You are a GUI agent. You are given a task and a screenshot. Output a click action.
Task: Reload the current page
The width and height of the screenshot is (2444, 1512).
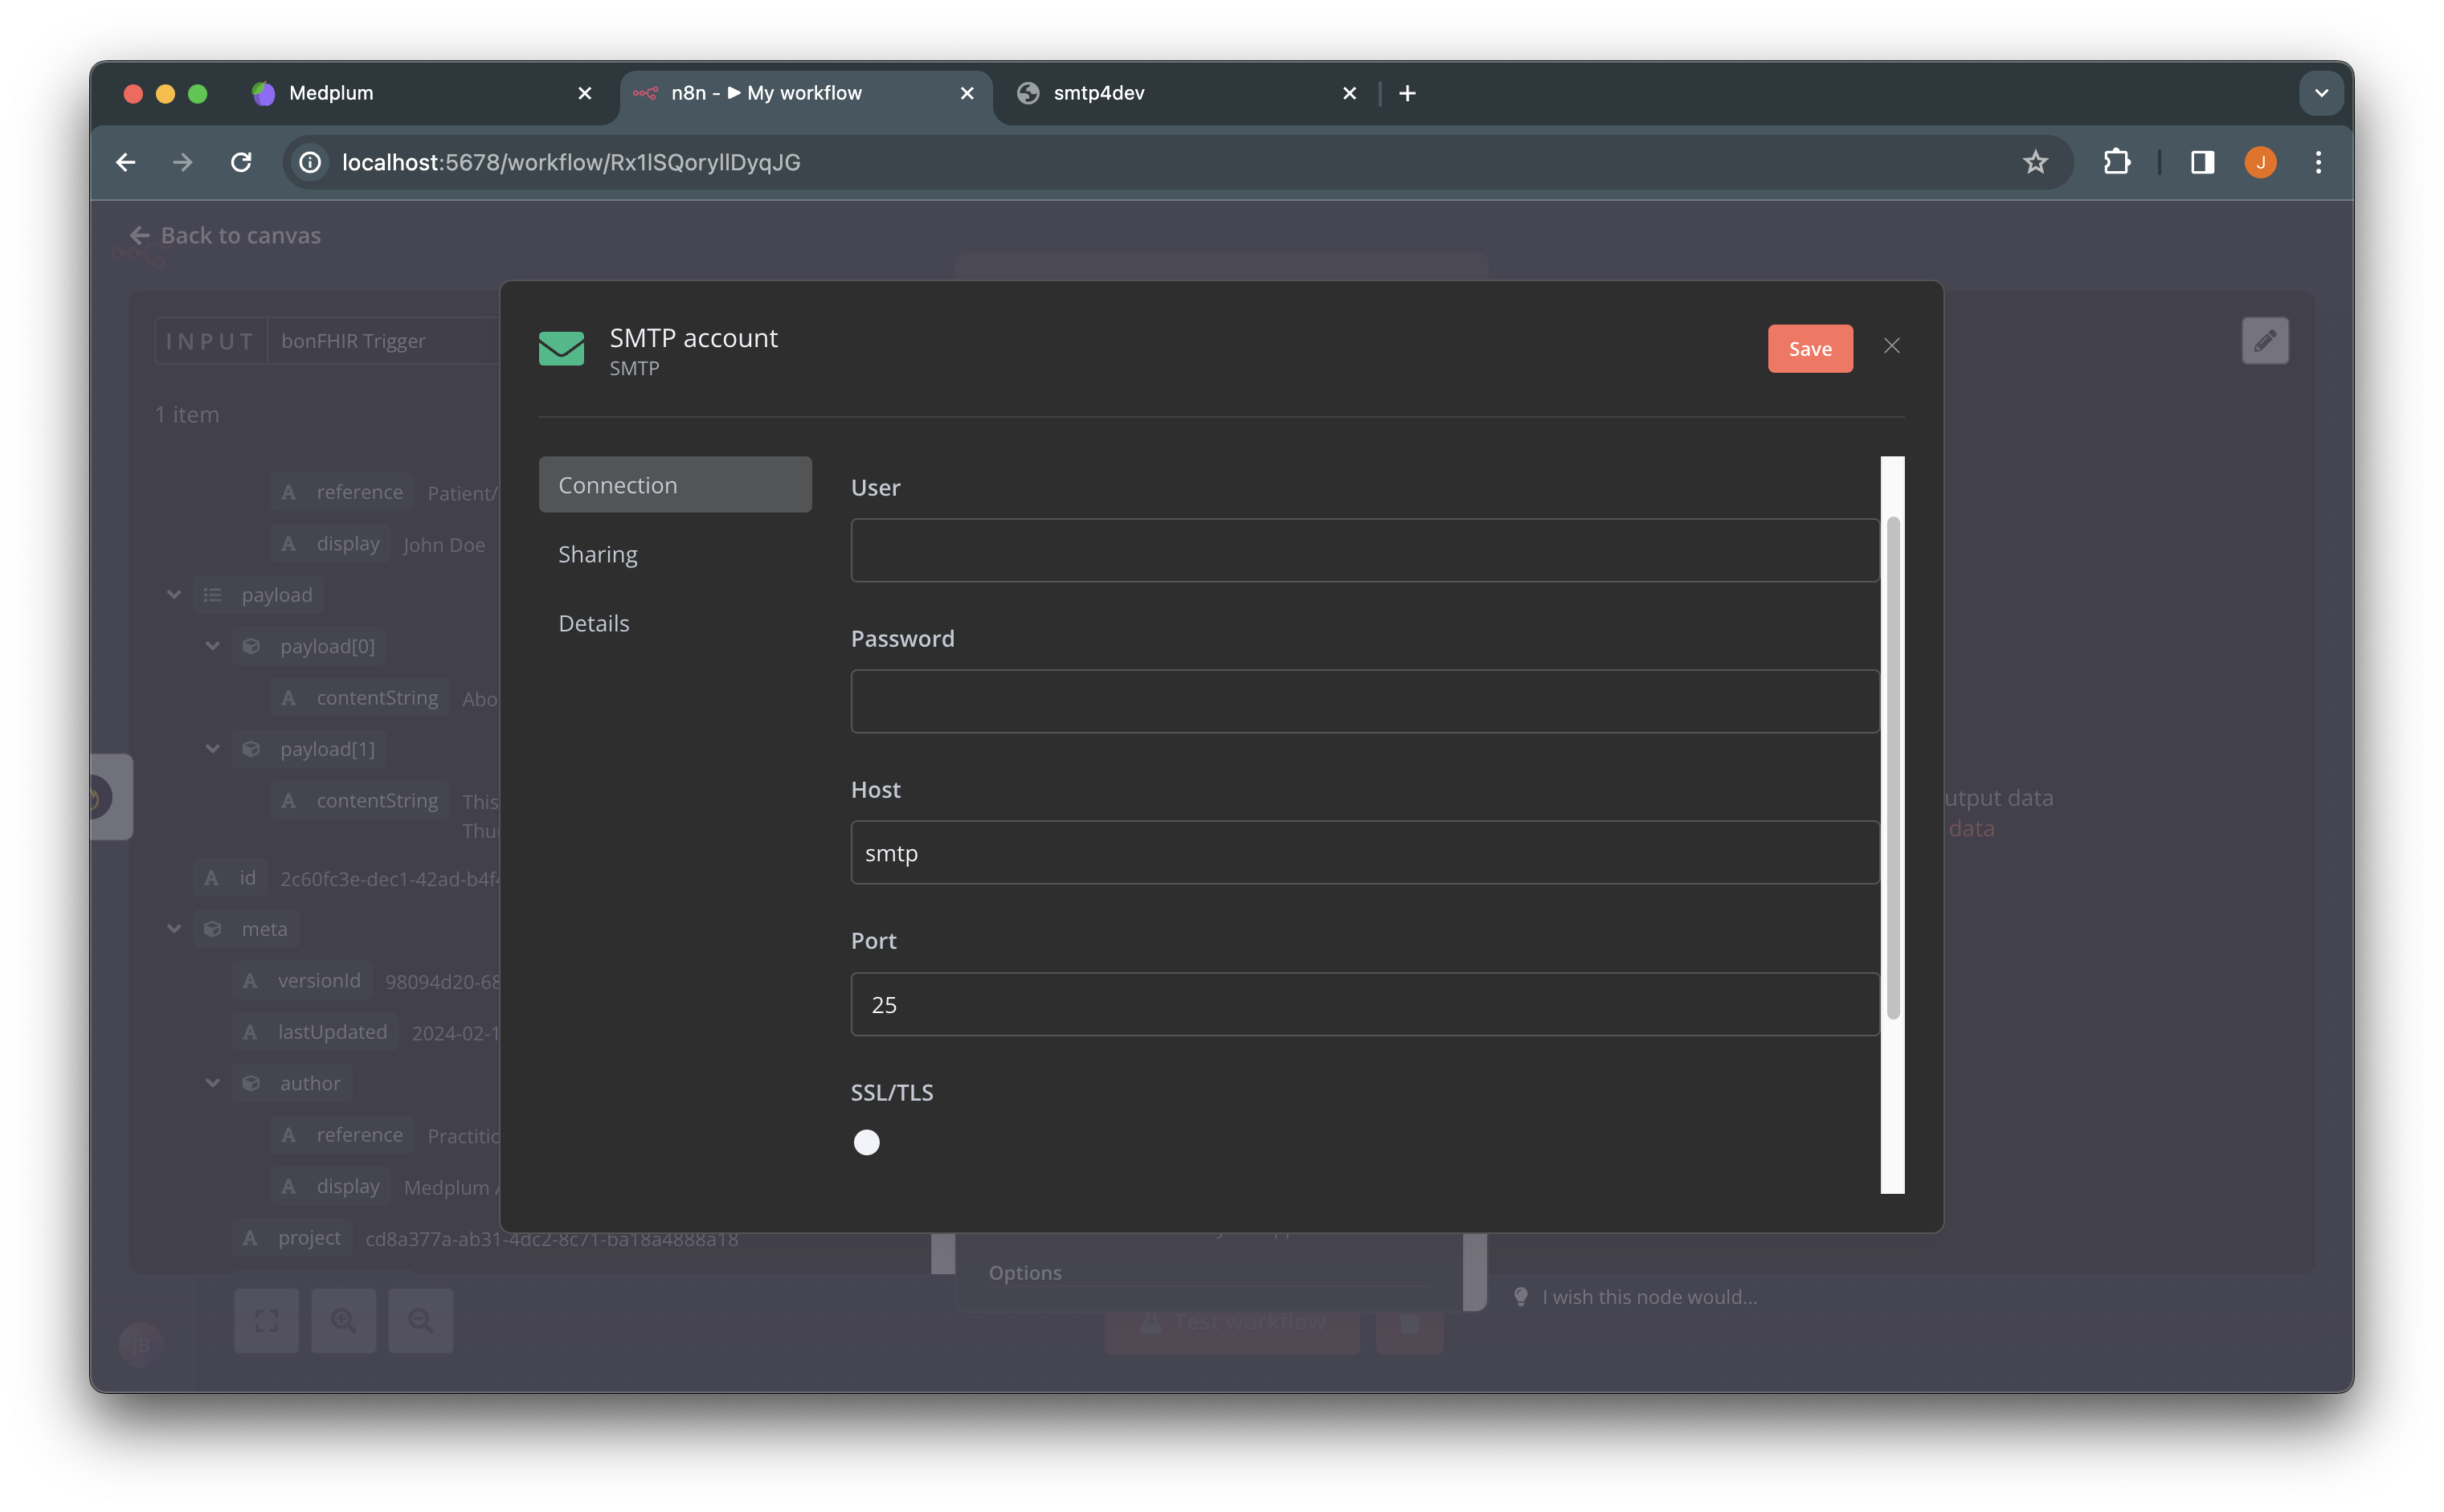(241, 162)
